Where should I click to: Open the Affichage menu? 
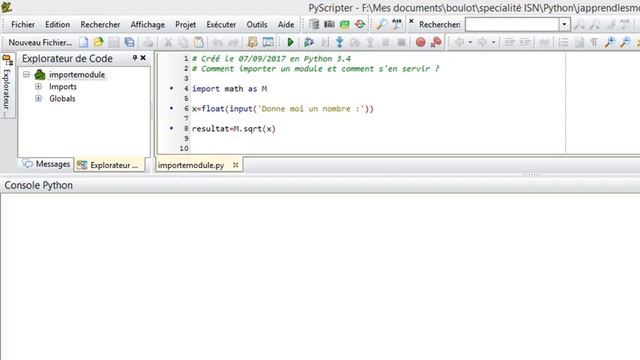pos(148,24)
